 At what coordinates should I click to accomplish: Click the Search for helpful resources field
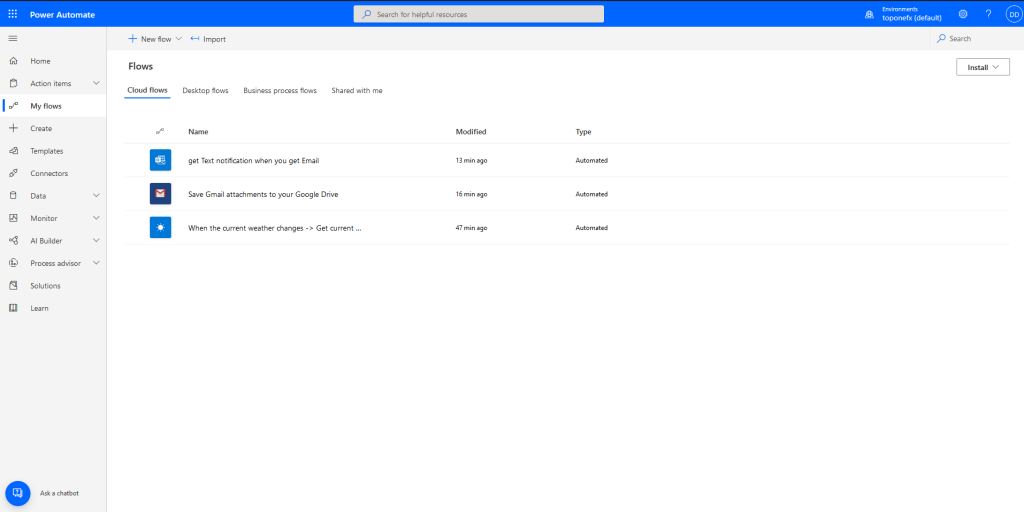tap(479, 14)
